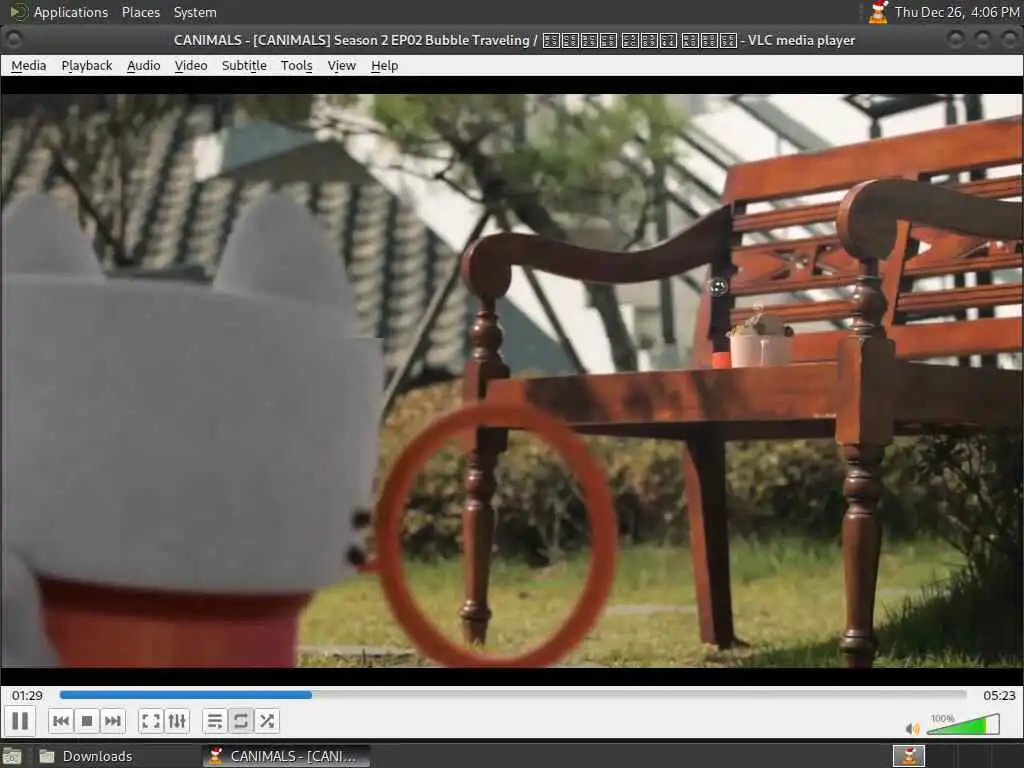Seek using the playback progress bar

[x=513, y=695]
